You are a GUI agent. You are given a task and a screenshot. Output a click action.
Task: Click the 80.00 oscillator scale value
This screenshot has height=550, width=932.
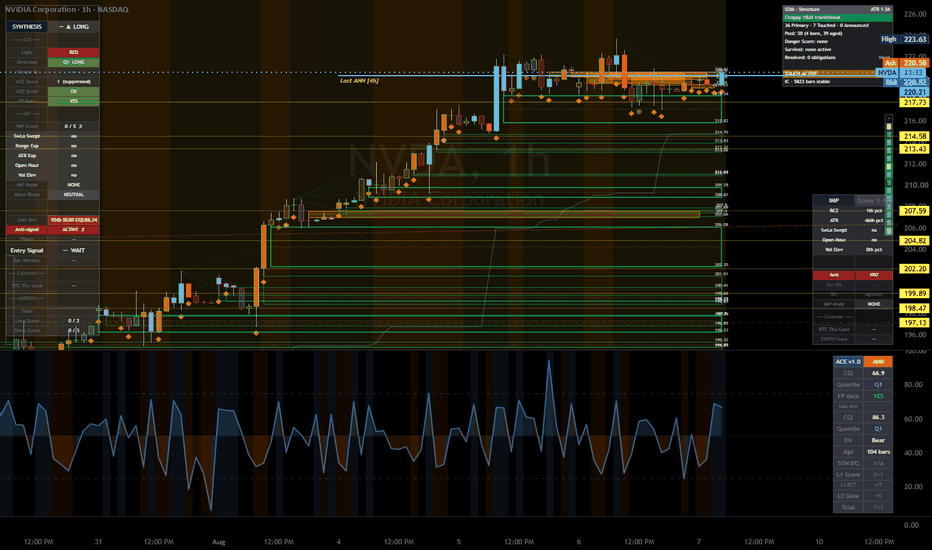[913, 385]
